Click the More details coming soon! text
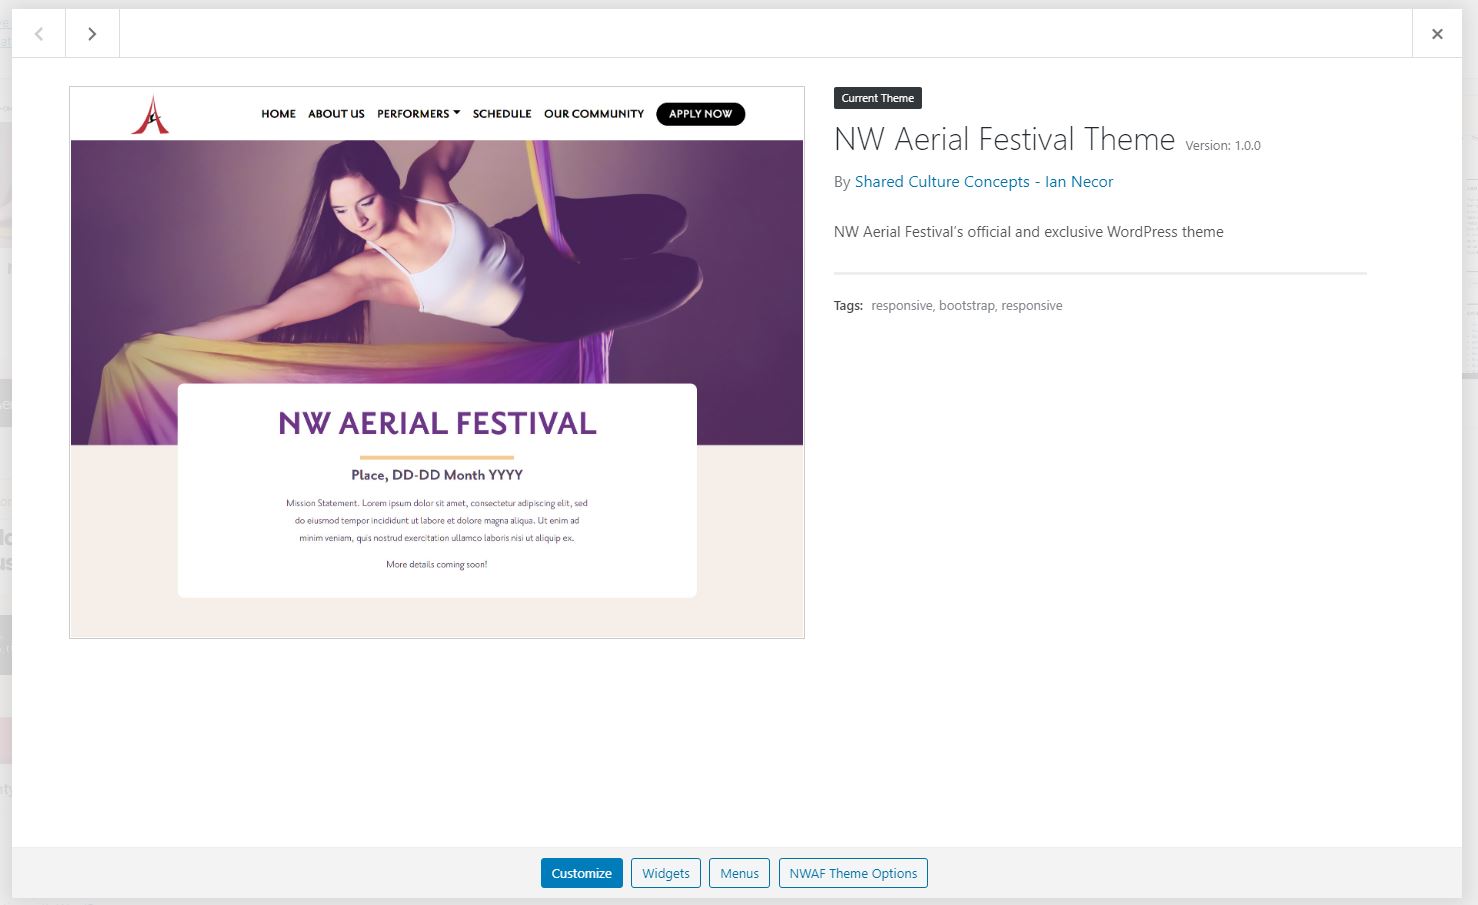This screenshot has height=905, width=1478. 437,565
